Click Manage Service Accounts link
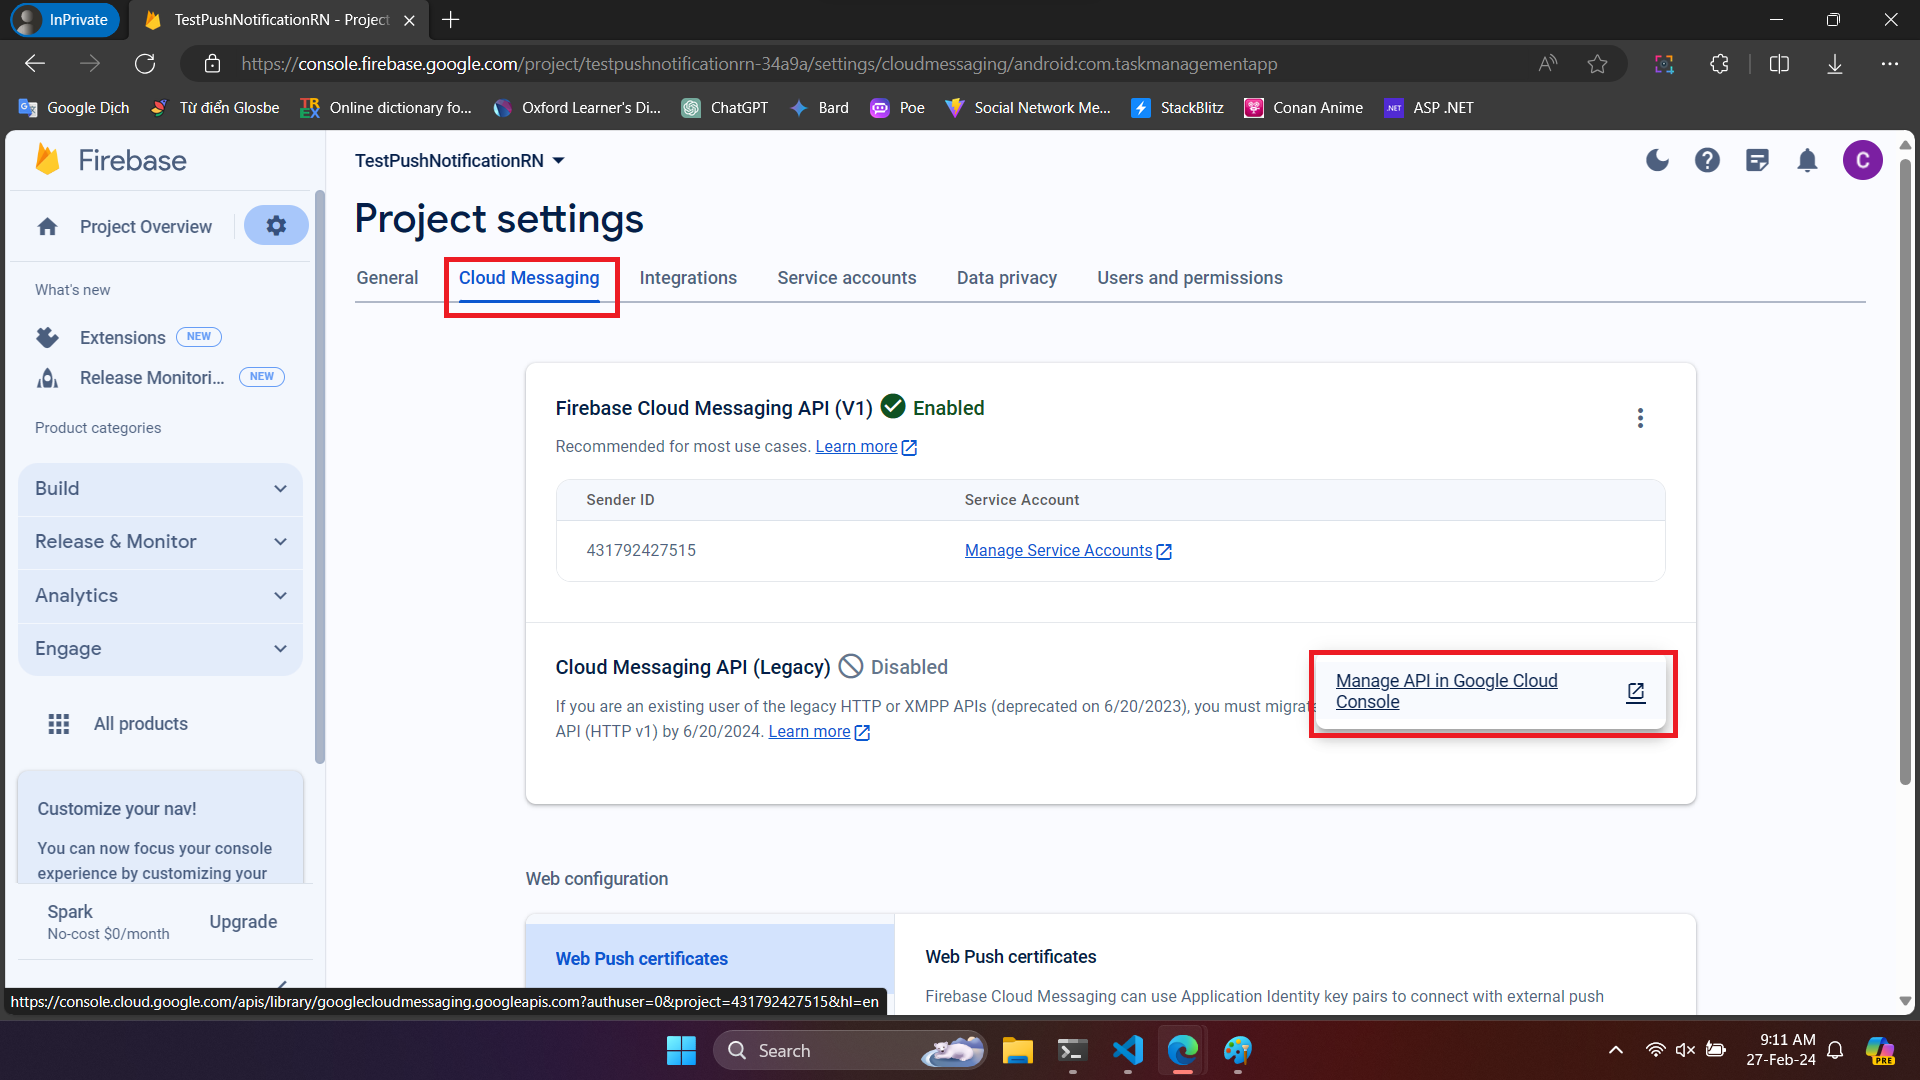This screenshot has width=1920, height=1080. pos(1067,551)
